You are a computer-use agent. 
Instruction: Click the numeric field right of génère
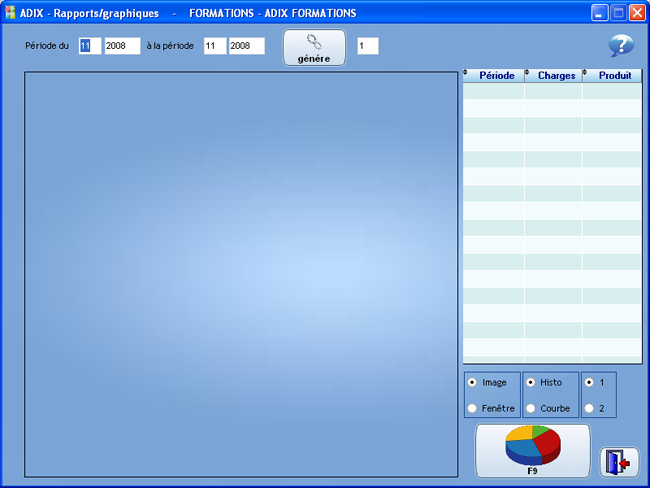point(368,46)
